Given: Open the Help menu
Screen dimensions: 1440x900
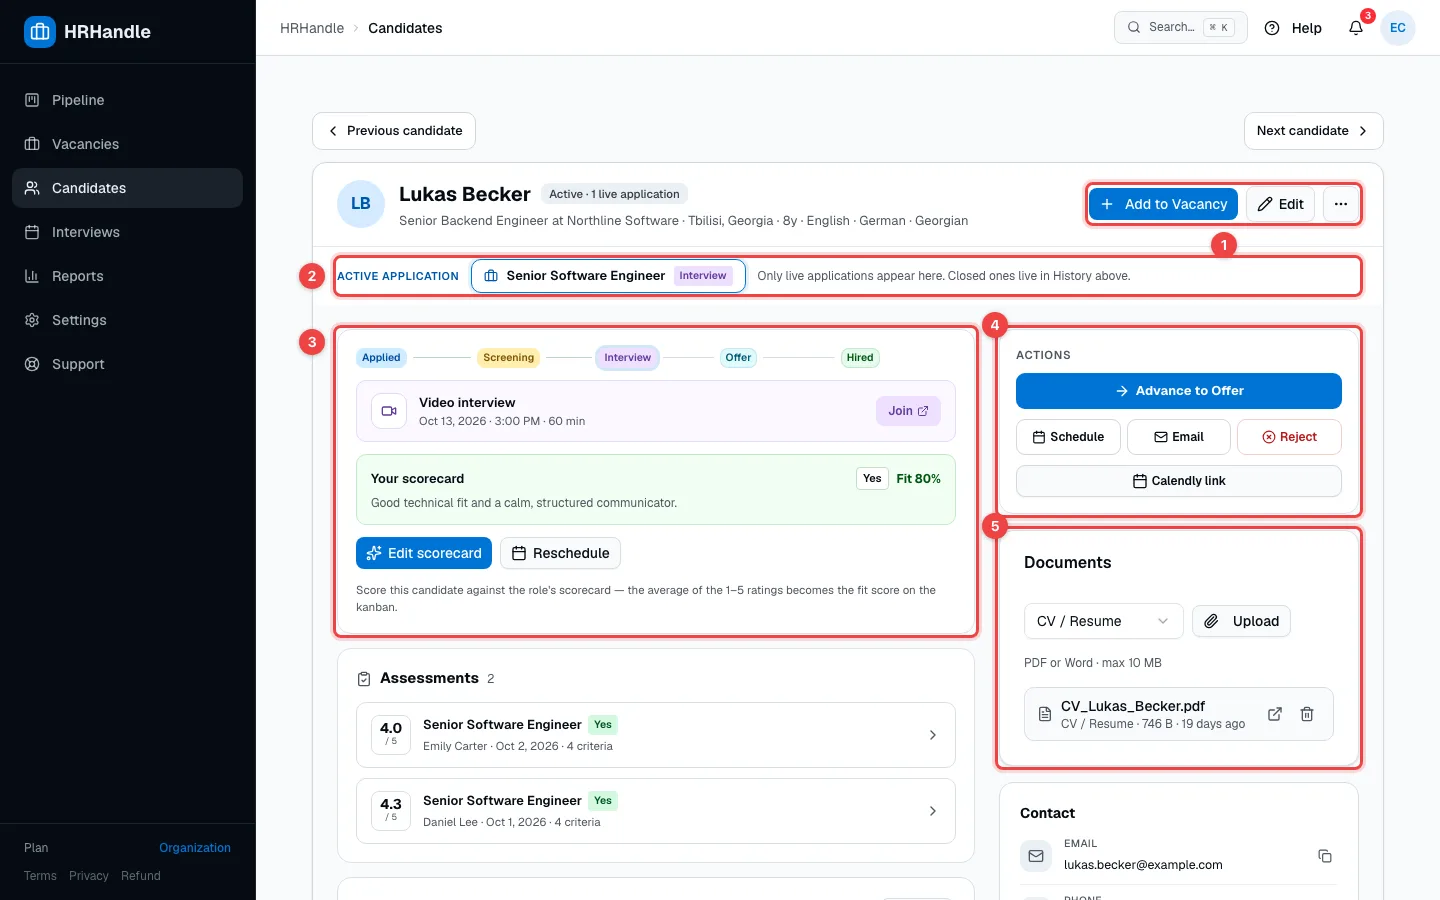Looking at the screenshot, I should coord(1293,28).
